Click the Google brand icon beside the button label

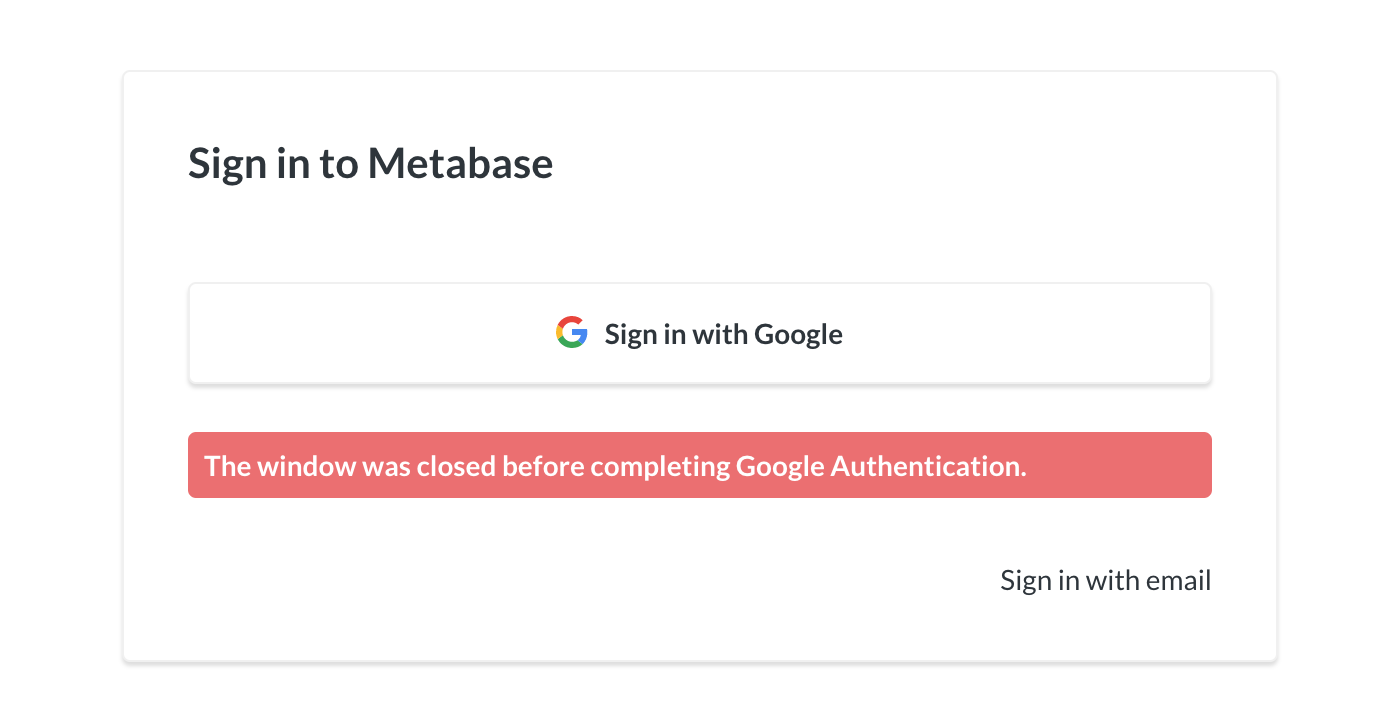(571, 332)
